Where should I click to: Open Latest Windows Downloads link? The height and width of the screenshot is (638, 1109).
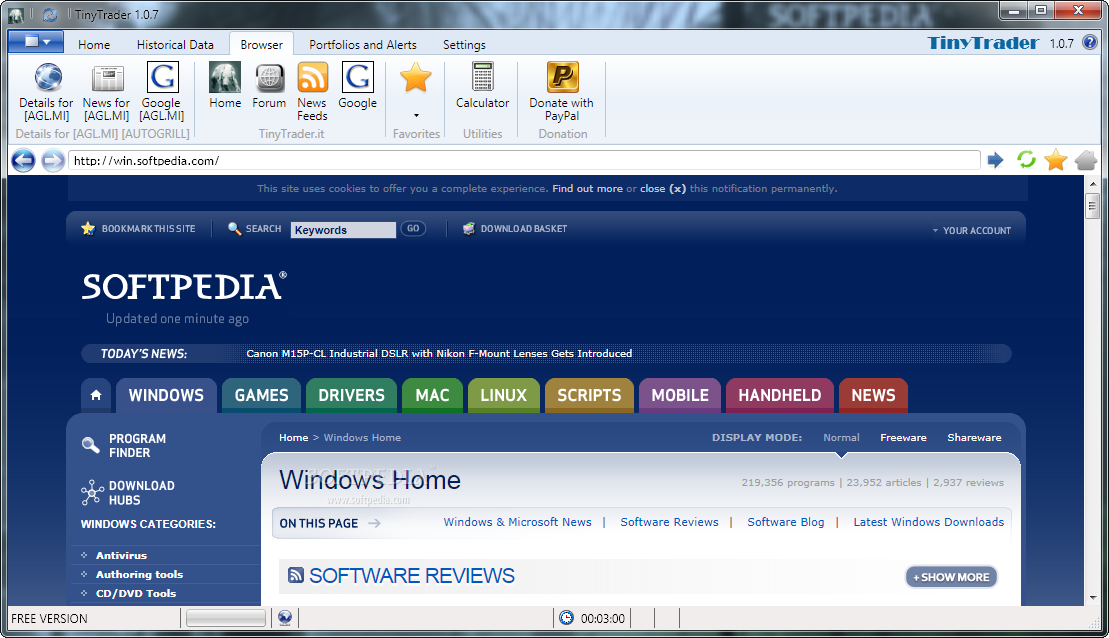click(x=929, y=522)
